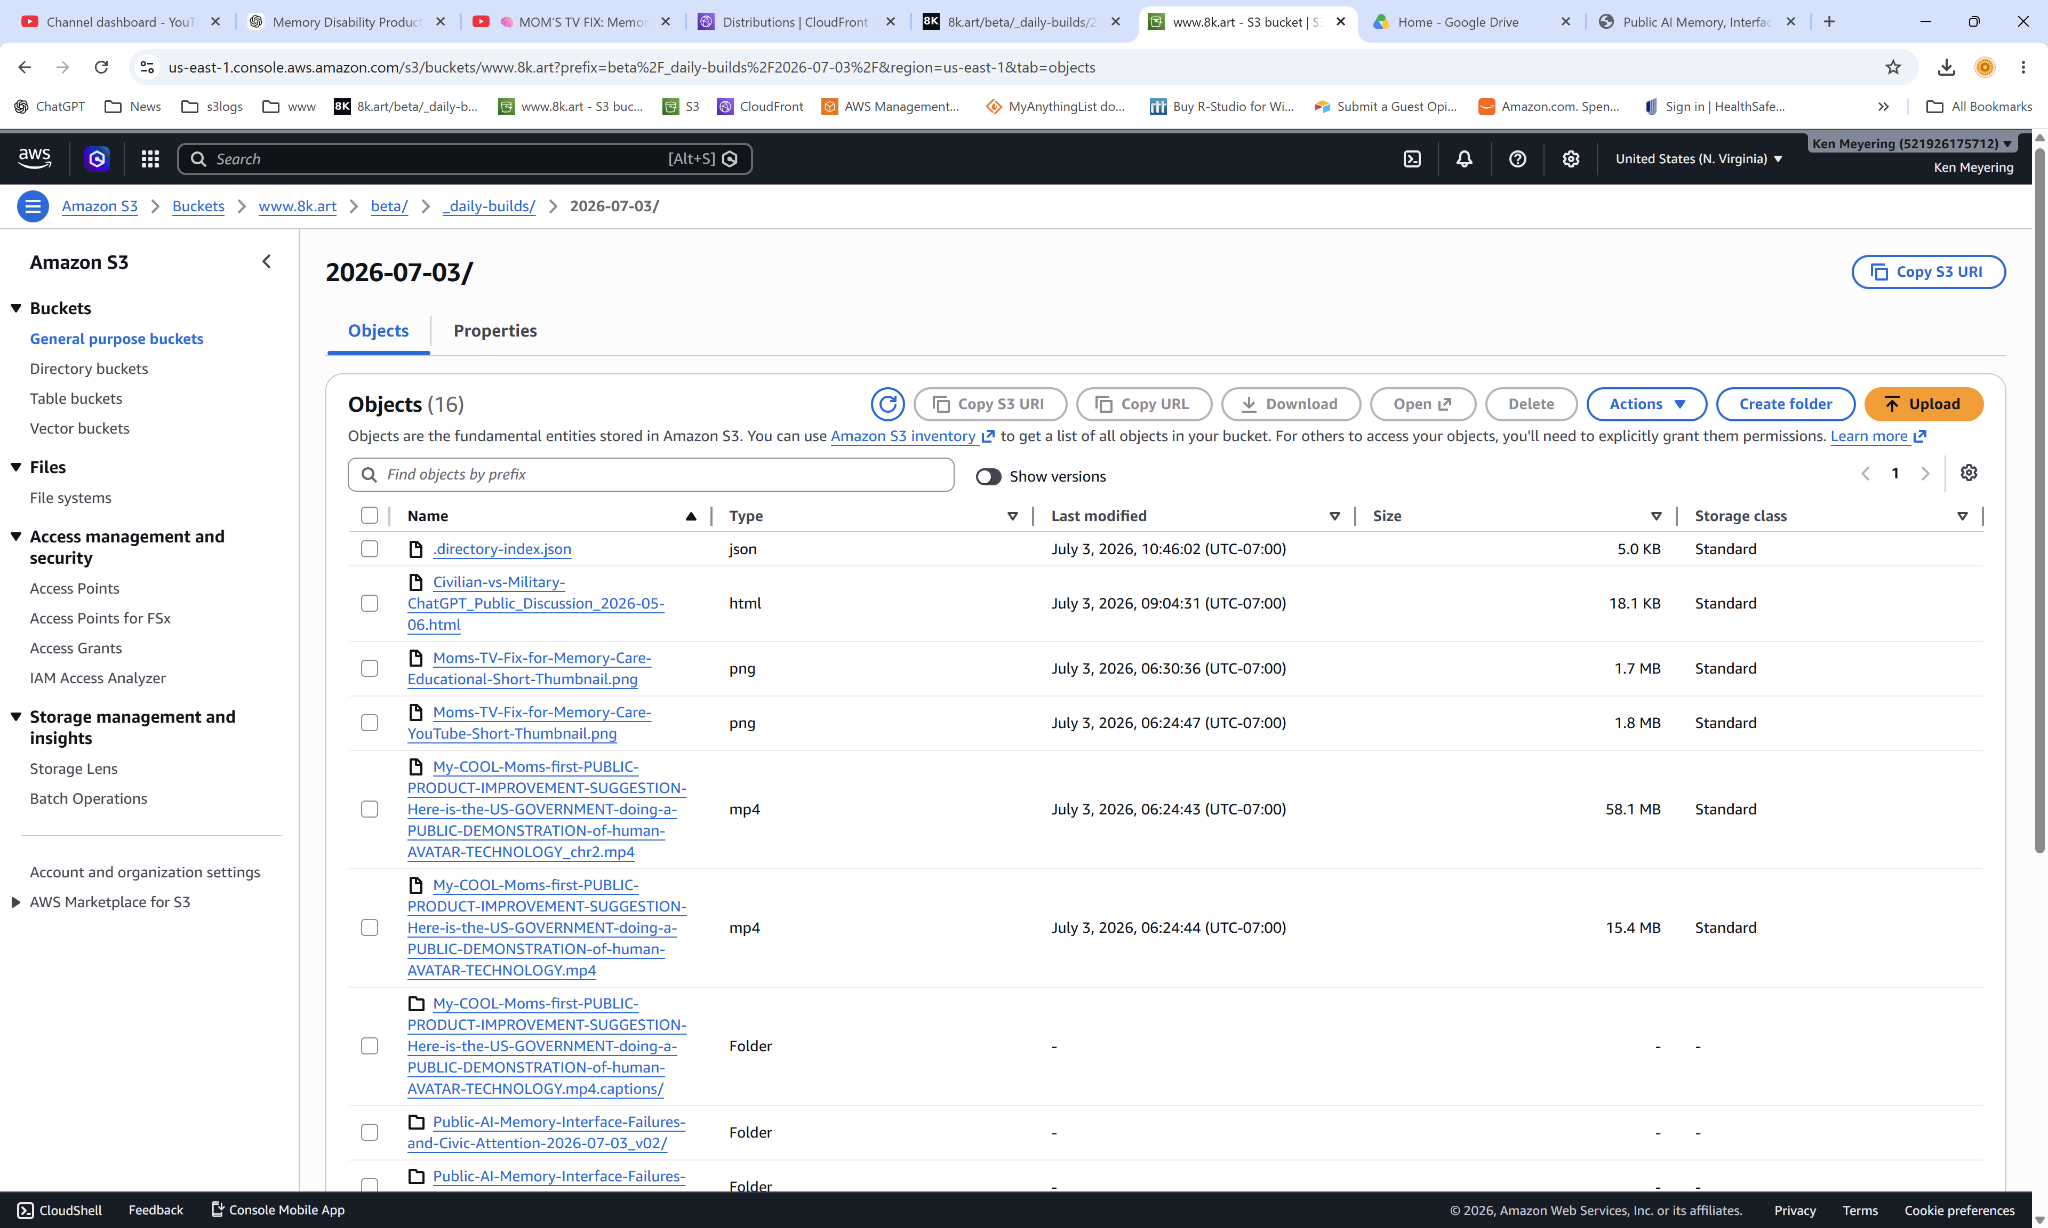This screenshot has width=2048, height=1228.
Task: Open the _daily-builds/ breadcrumb link
Action: click(489, 206)
